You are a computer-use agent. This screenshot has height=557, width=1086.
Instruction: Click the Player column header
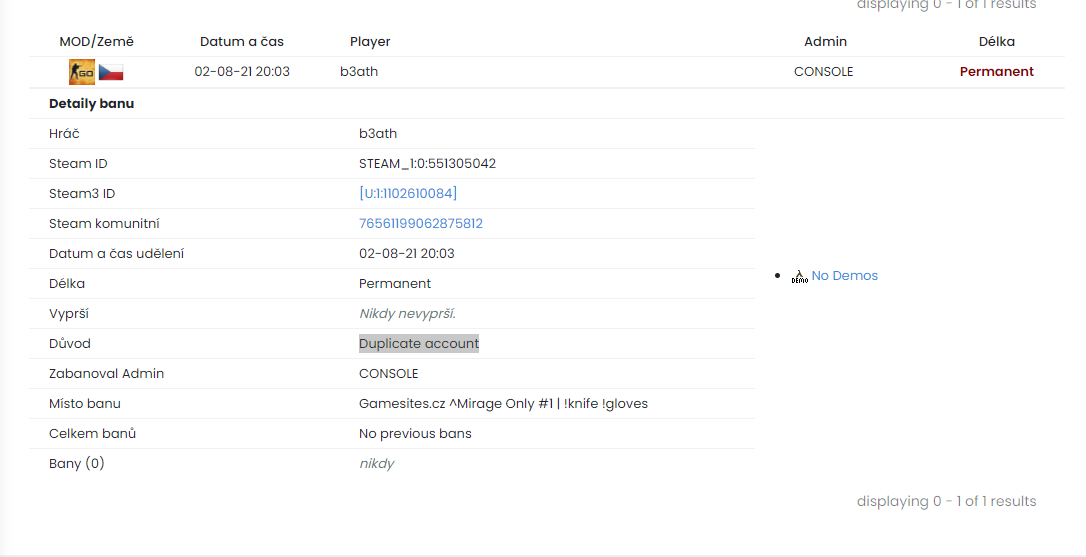coord(370,41)
